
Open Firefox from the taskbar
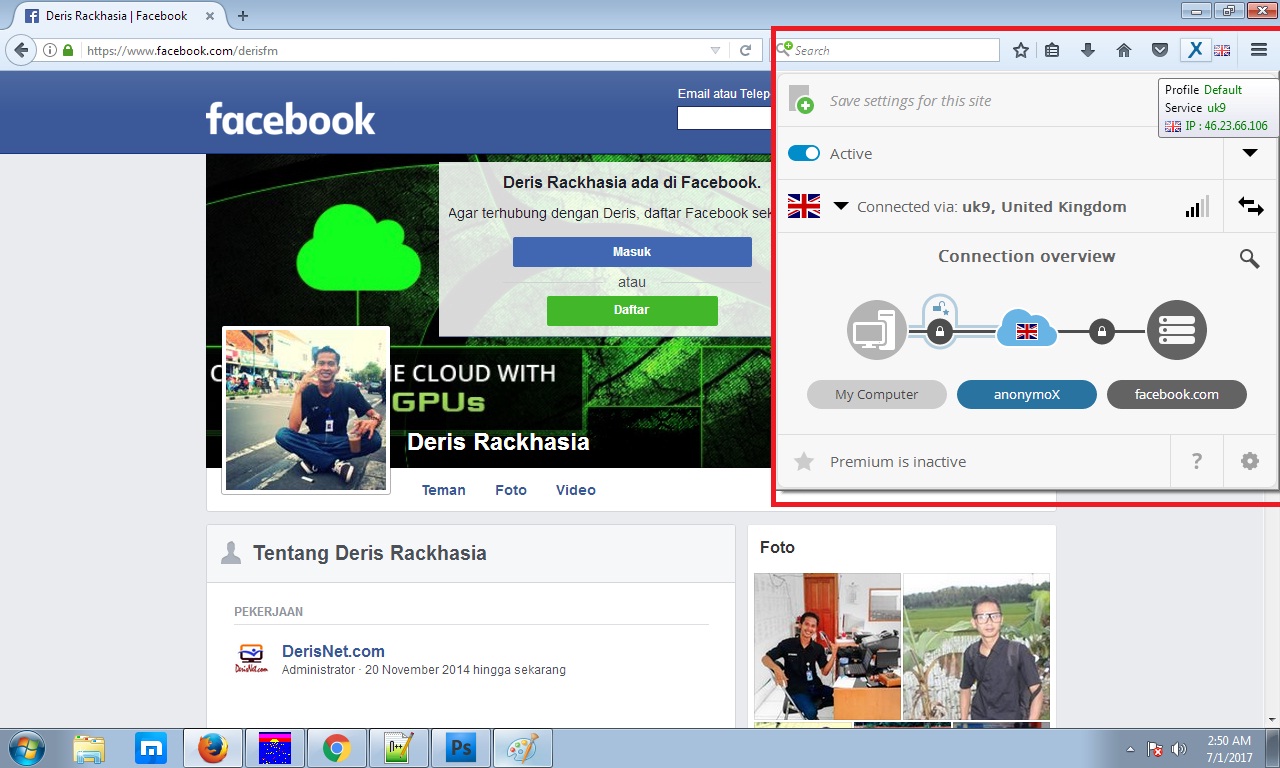point(212,748)
